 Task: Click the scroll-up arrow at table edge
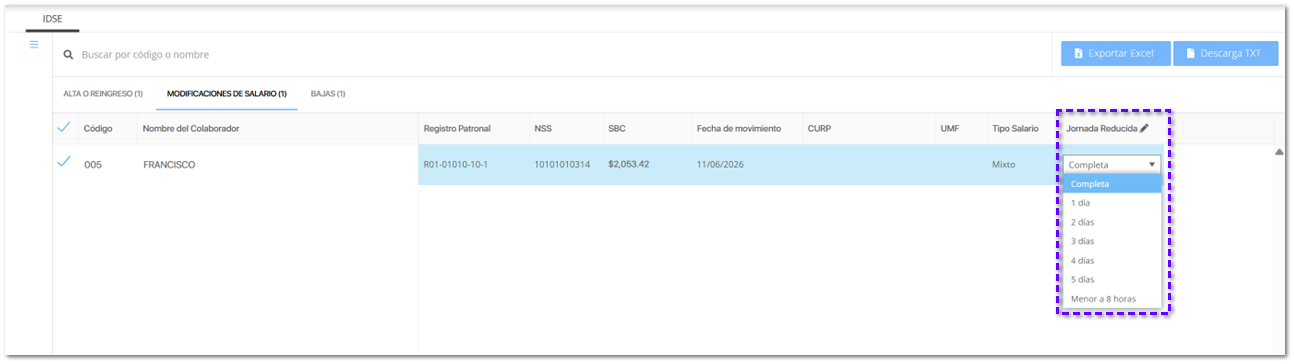tap(1279, 152)
